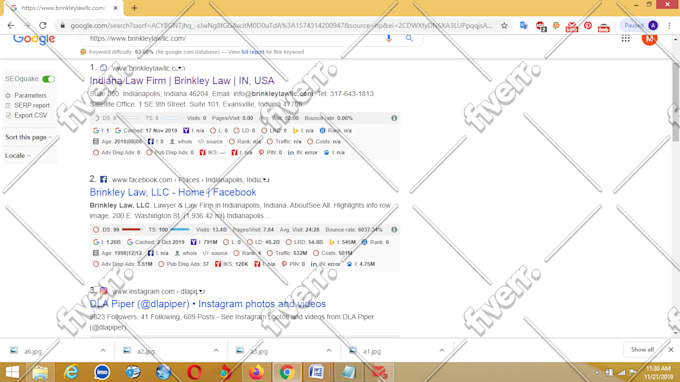Open Word from taskbar
The height and width of the screenshot is (382, 680).
tap(317, 372)
